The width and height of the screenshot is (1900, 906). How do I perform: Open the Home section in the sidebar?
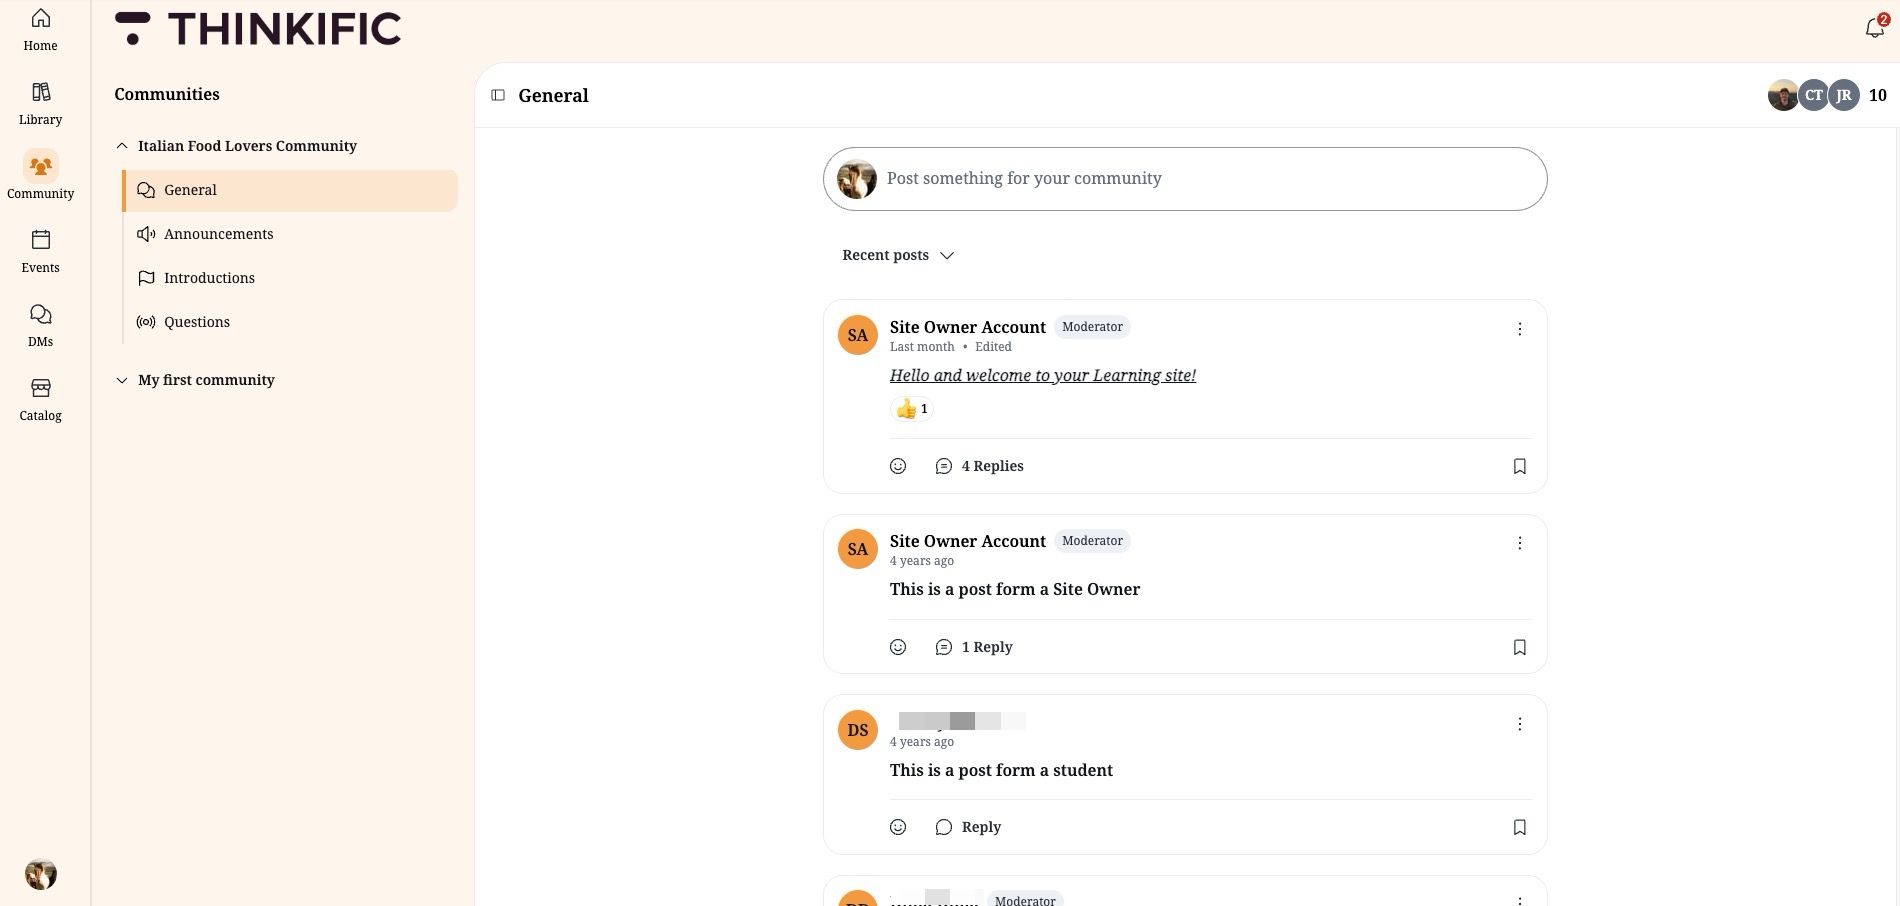coord(40,30)
